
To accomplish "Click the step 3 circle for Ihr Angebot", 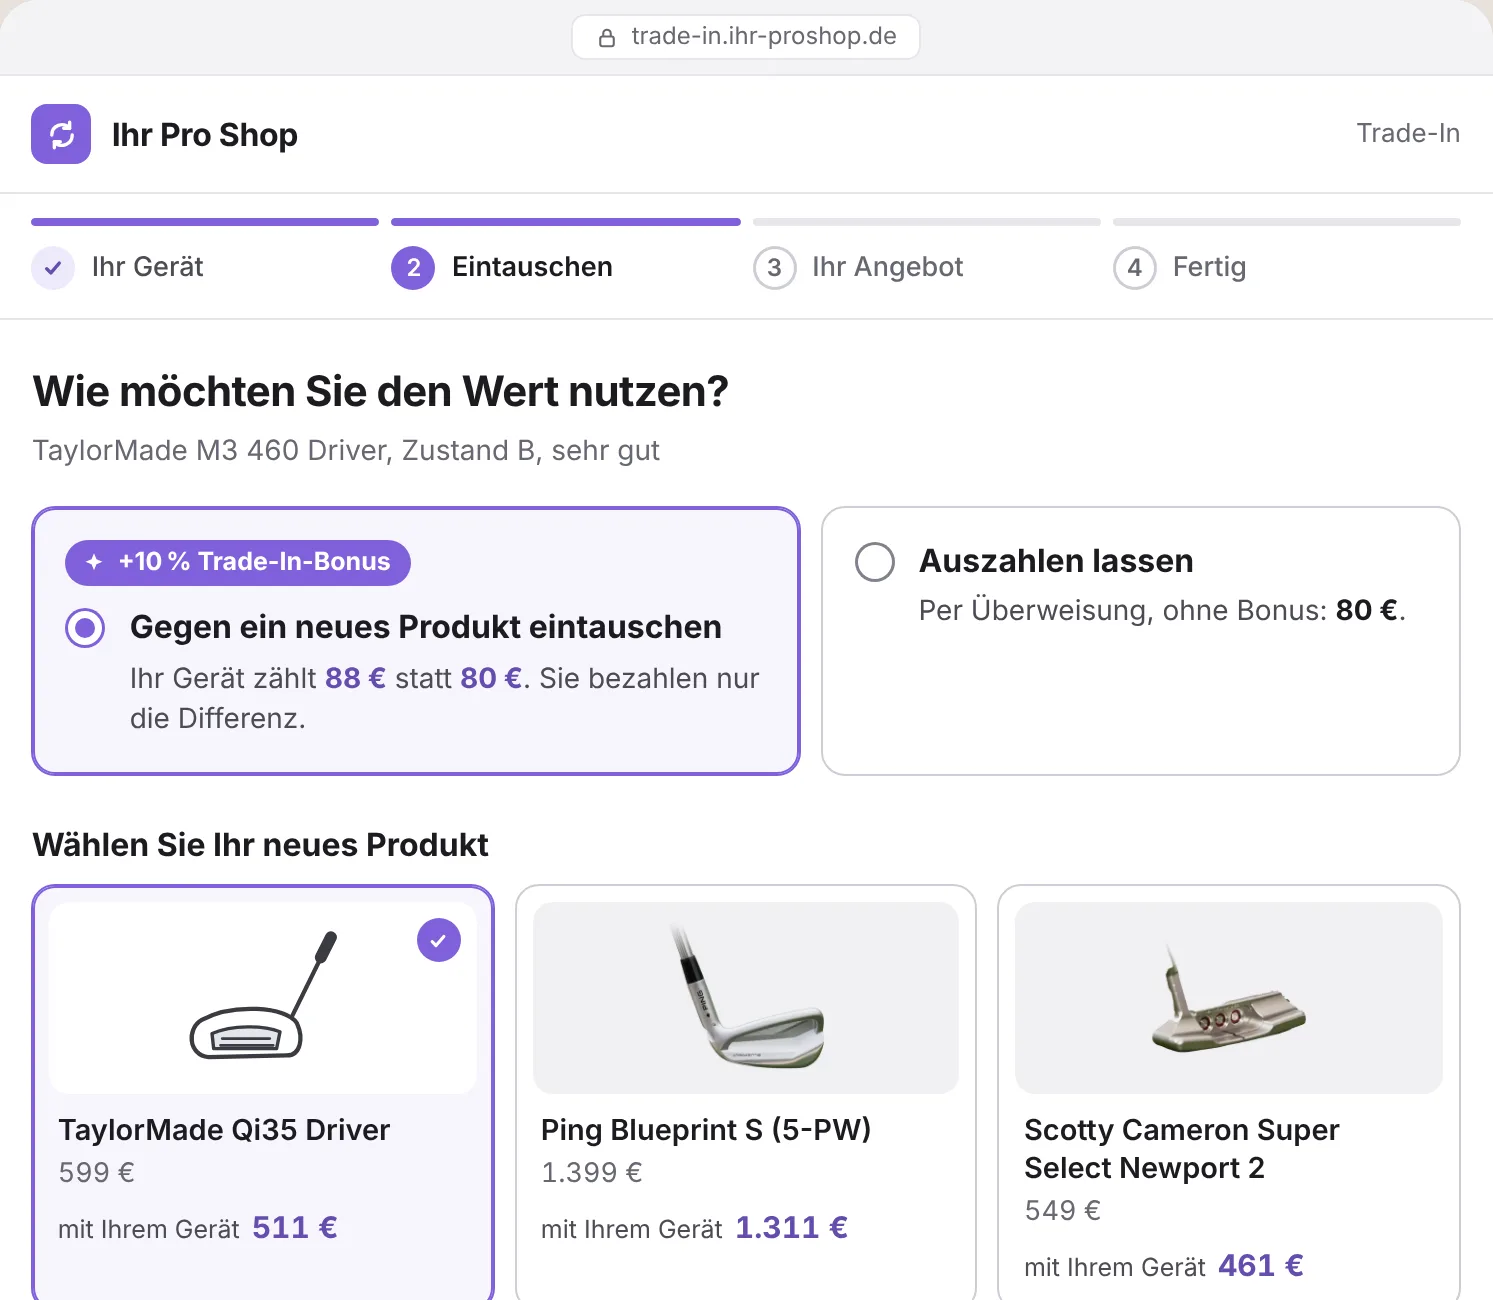I will click(x=774, y=268).
